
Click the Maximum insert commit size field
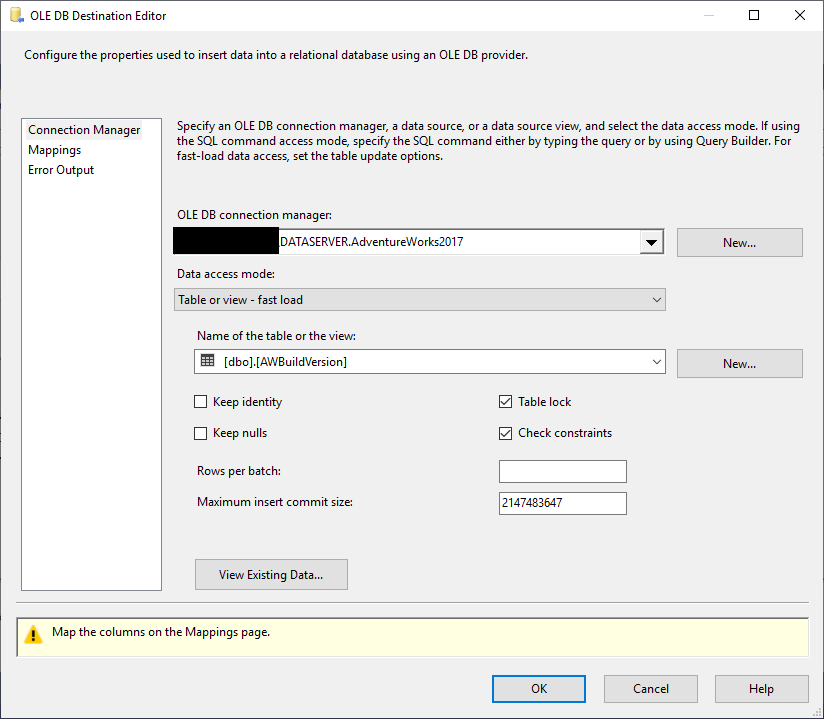[x=562, y=503]
